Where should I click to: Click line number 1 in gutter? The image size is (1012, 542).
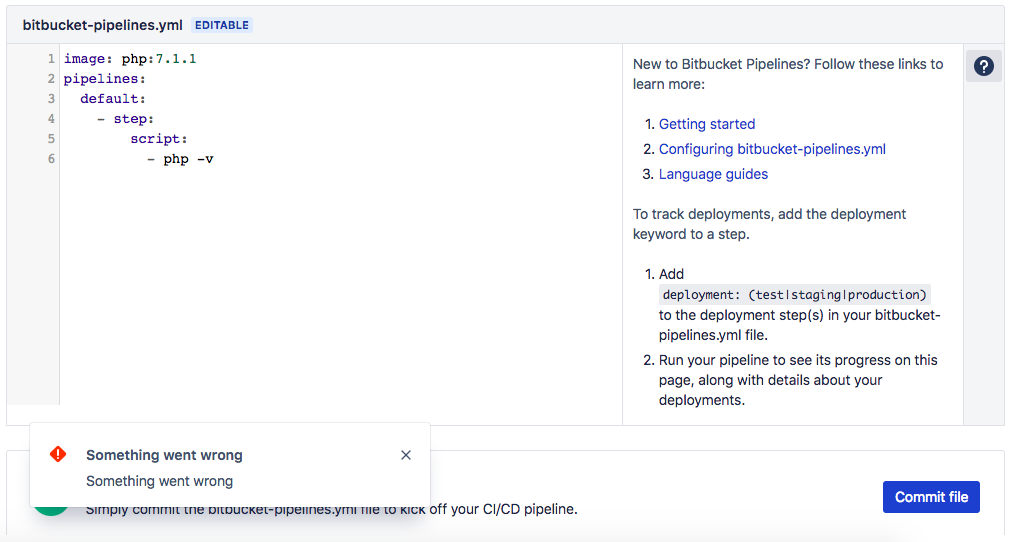click(x=51, y=59)
